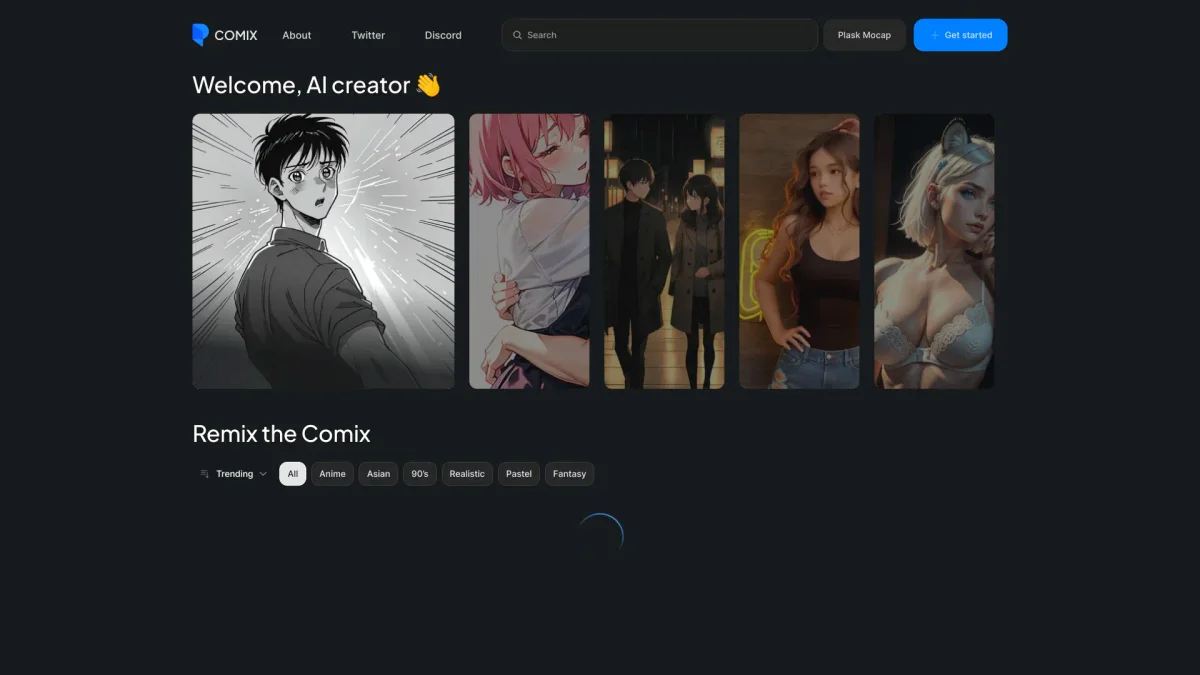The image size is (1200, 675).
Task: Open the About page
Action: pos(297,35)
